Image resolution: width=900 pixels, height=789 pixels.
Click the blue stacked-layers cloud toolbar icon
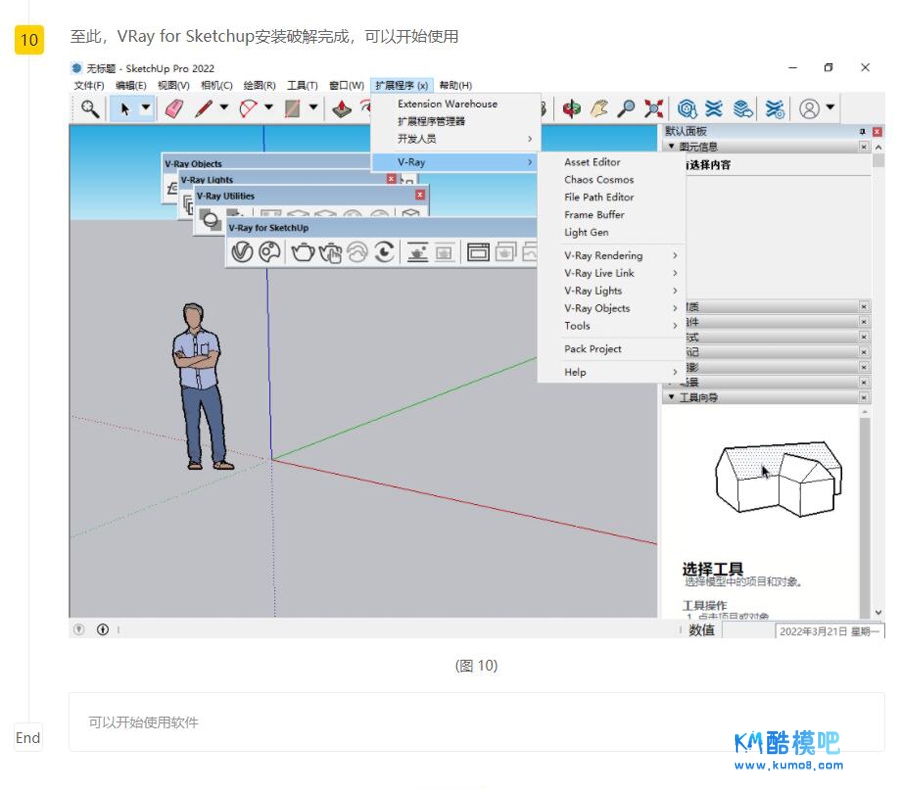point(743,108)
